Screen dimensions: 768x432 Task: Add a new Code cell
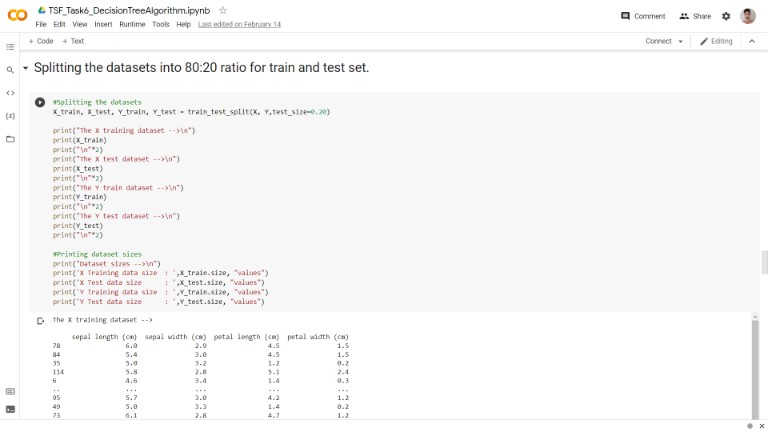pos(41,41)
